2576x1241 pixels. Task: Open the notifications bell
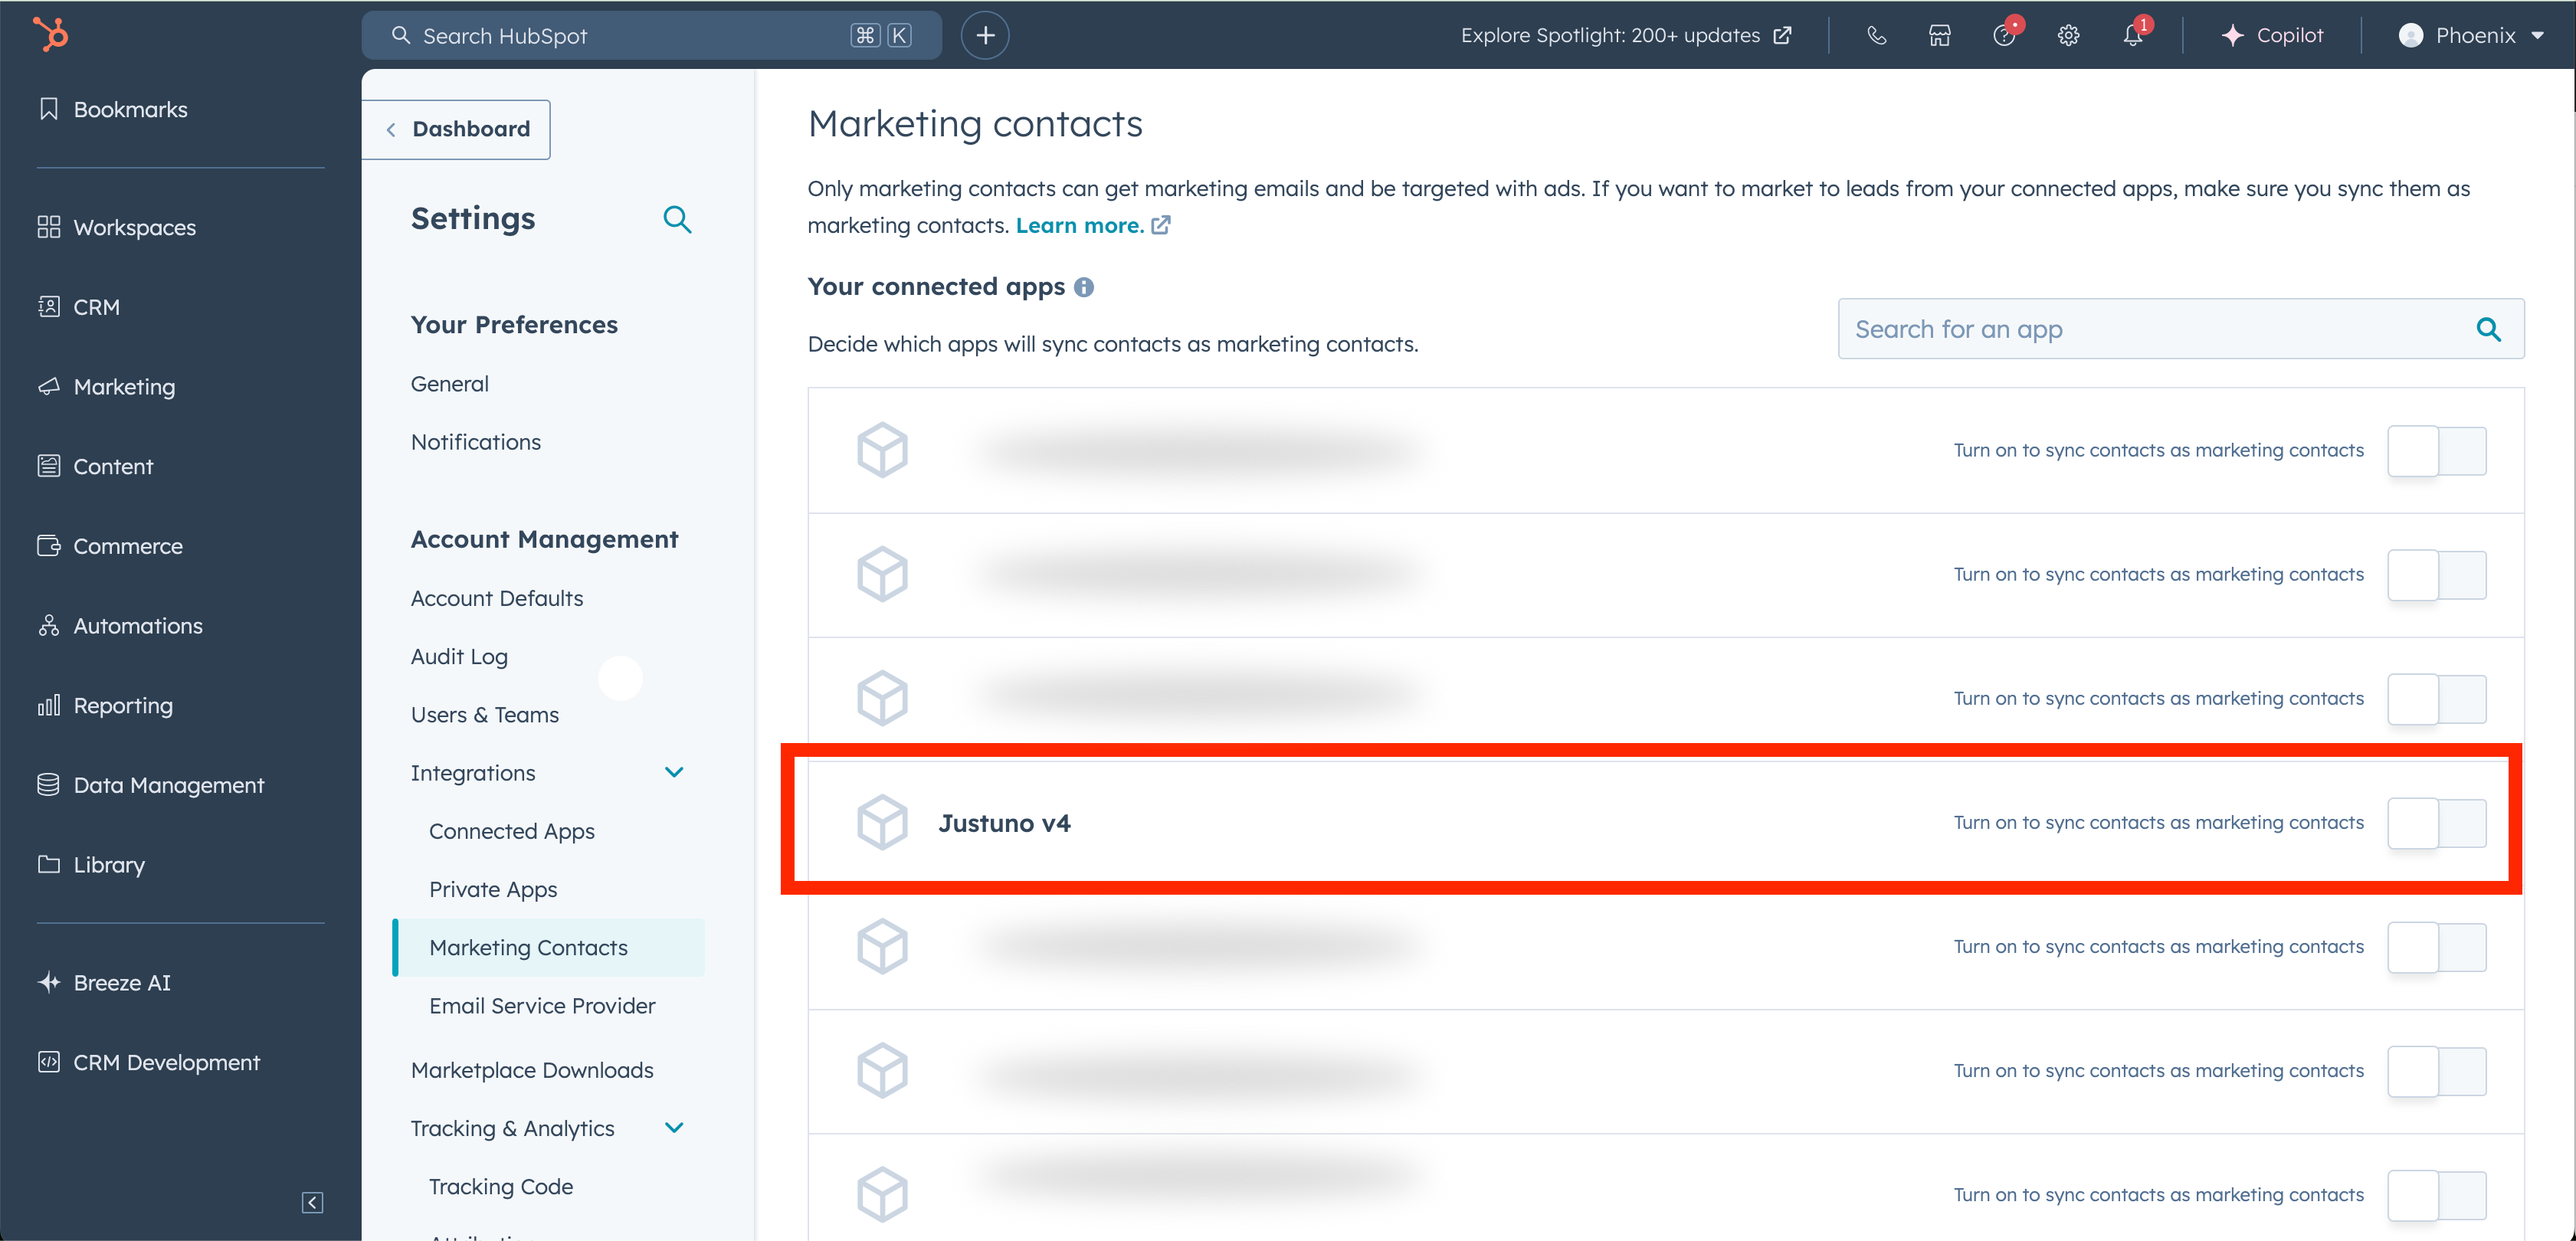pyautogui.click(x=2132, y=35)
